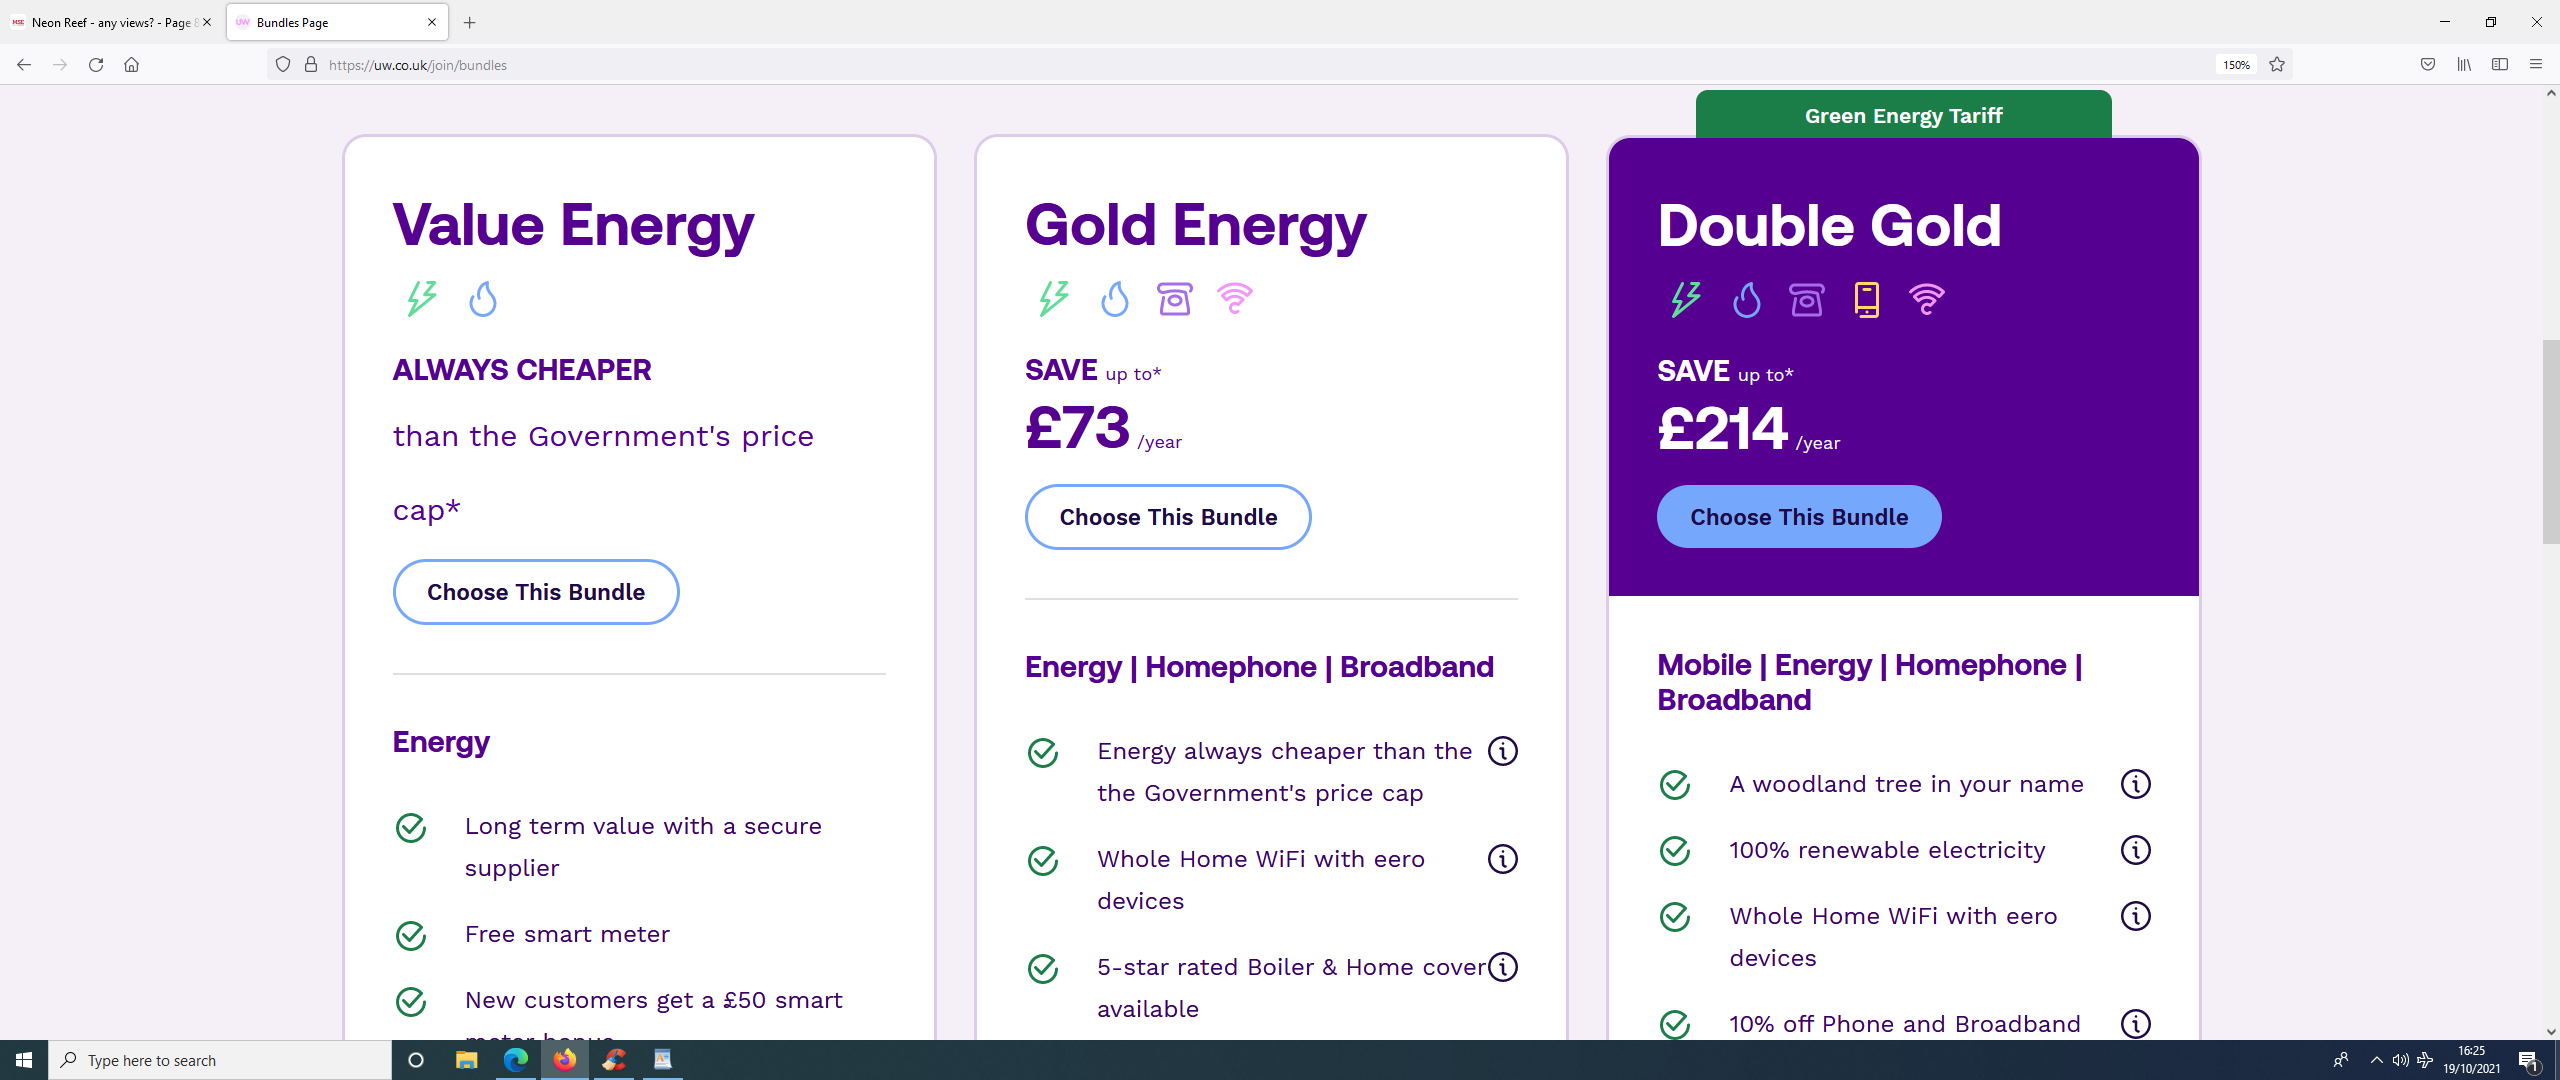Viewport: 2560px width, 1080px height.
Task: Open Microsoft Edge from the taskbar
Action: [515, 1060]
